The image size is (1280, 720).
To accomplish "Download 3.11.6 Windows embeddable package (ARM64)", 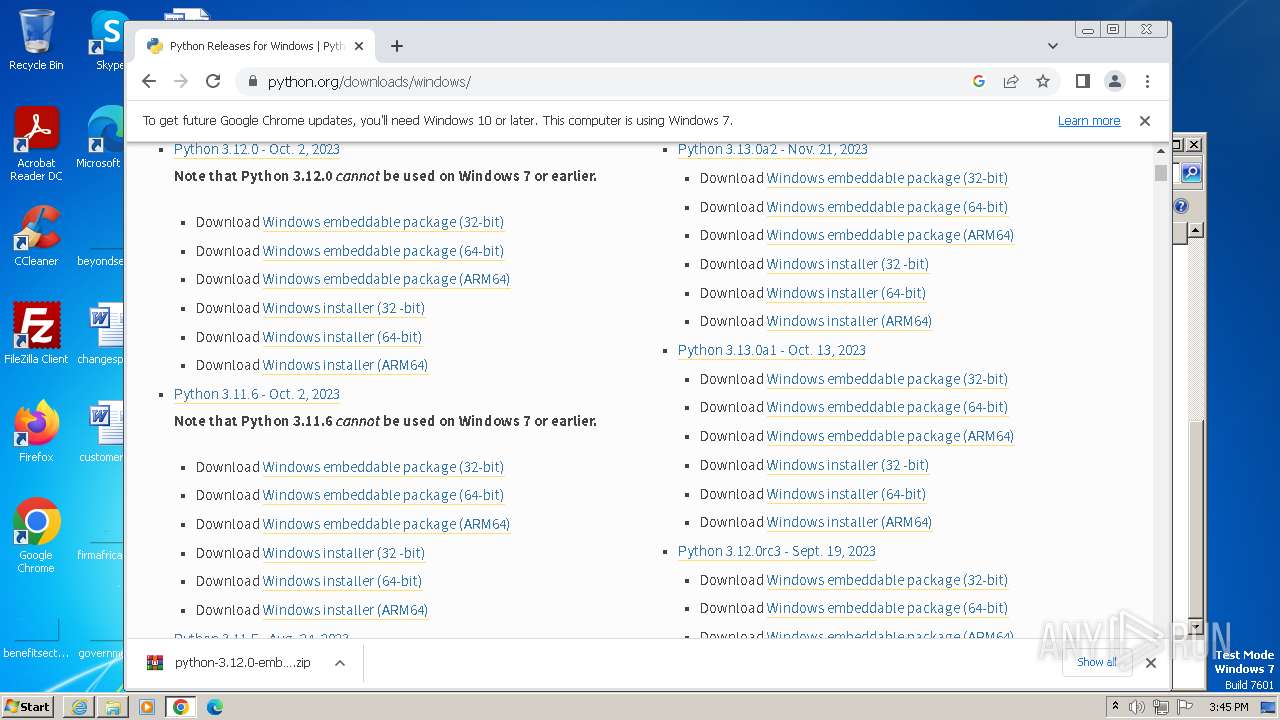I will click(x=386, y=524).
